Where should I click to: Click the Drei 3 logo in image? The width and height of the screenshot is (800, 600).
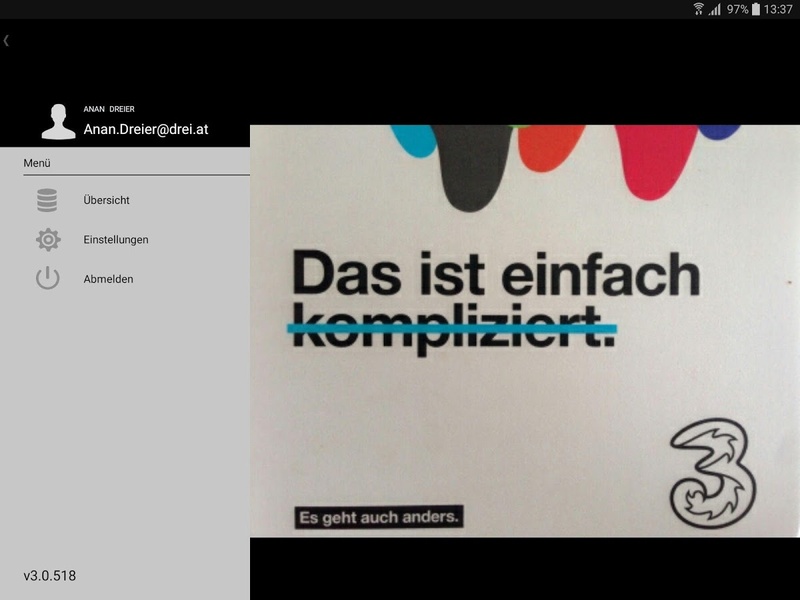[x=713, y=473]
